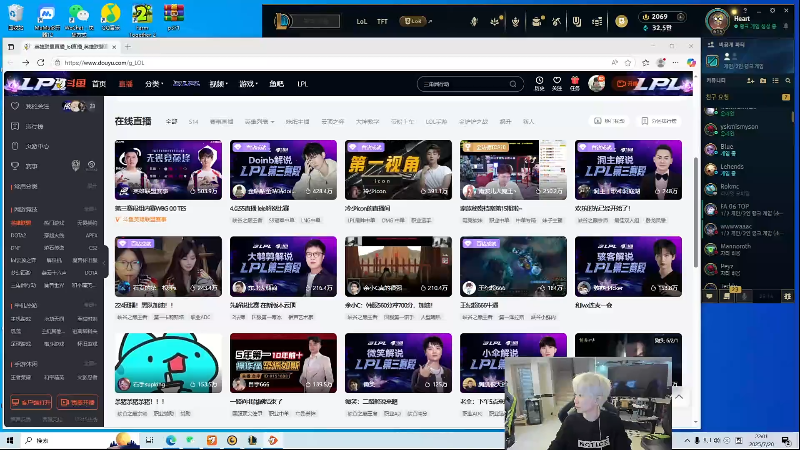Image resolution: width=800 pixels, height=450 pixels.
Task: Open the user avatar in Douyu header
Action: (x=596, y=83)
